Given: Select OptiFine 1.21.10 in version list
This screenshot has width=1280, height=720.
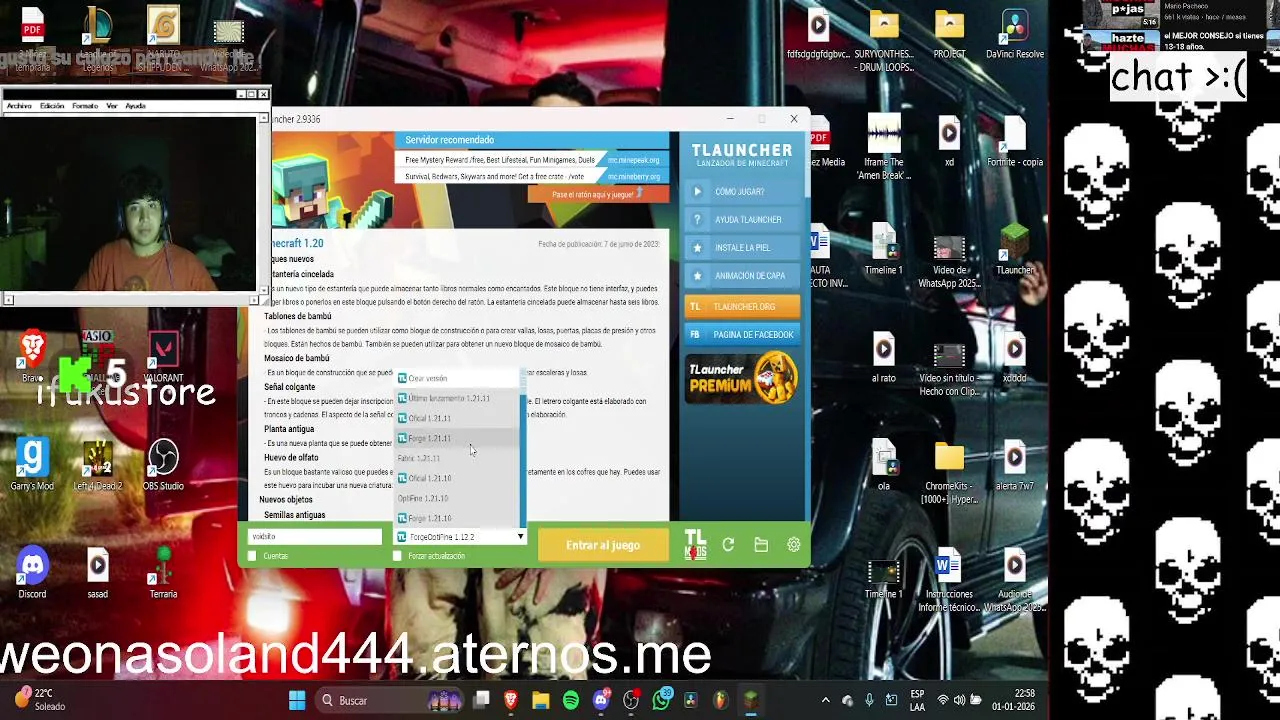Looking at the screenshot, I should tap(457, 498).
